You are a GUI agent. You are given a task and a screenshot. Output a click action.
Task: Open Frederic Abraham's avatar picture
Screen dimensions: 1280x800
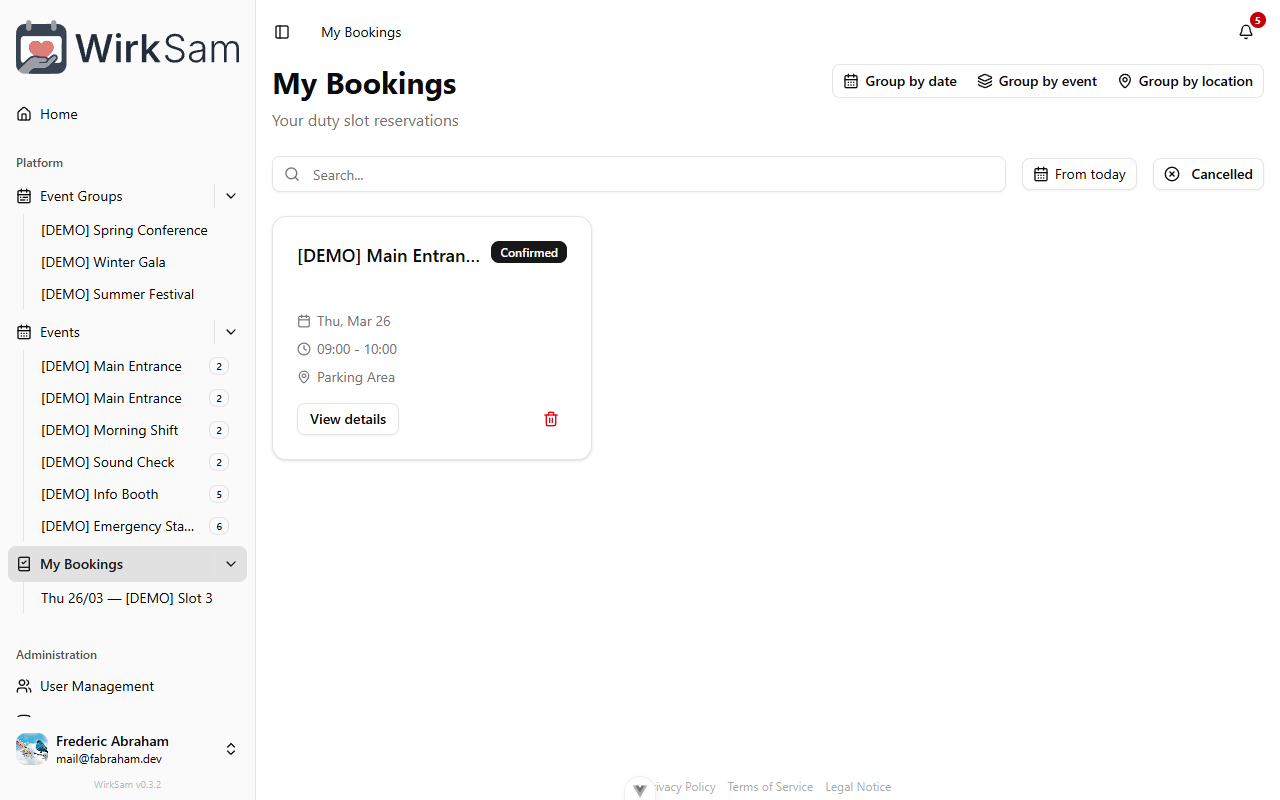click(x=32, y=749)
